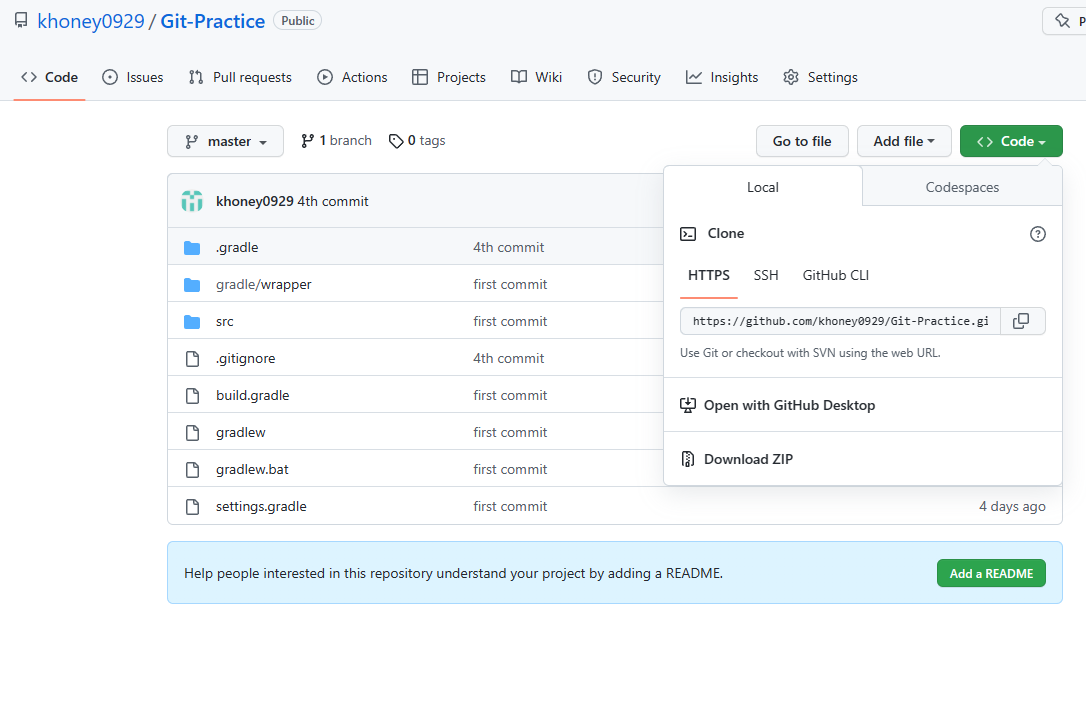Click the Public badge label
Viewport: 1086px width, 718px height.
297,19
